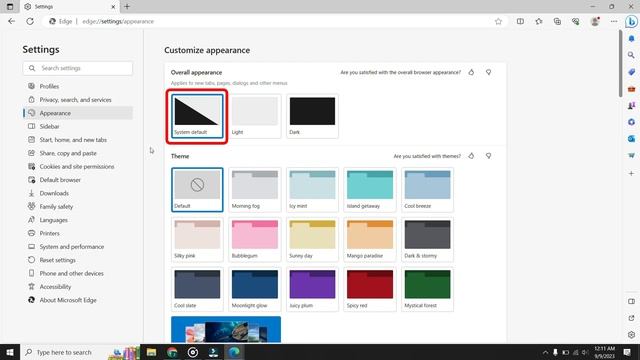Image resolution: width=640 pixels, height=360 pixels.
Task: Open split screen icon in toolbar
Action: (520, 21)
